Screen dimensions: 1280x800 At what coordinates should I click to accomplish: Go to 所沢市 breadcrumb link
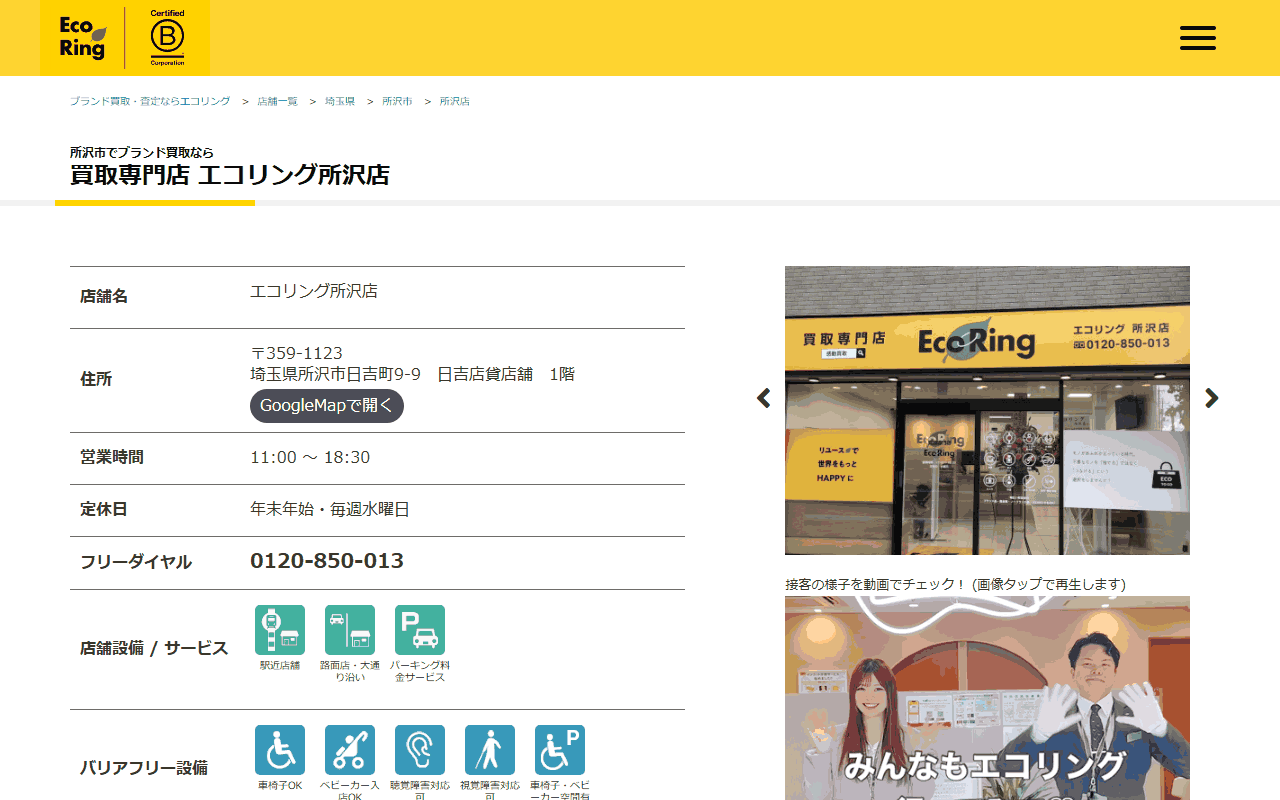click(x=397, y=102)
